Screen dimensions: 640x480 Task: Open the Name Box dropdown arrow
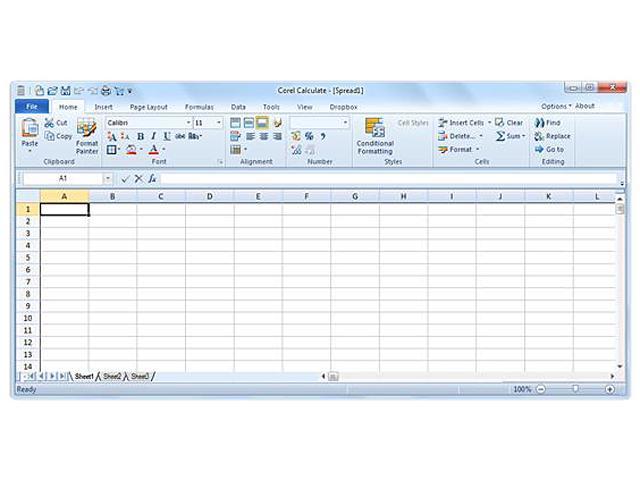coord(108,178)
